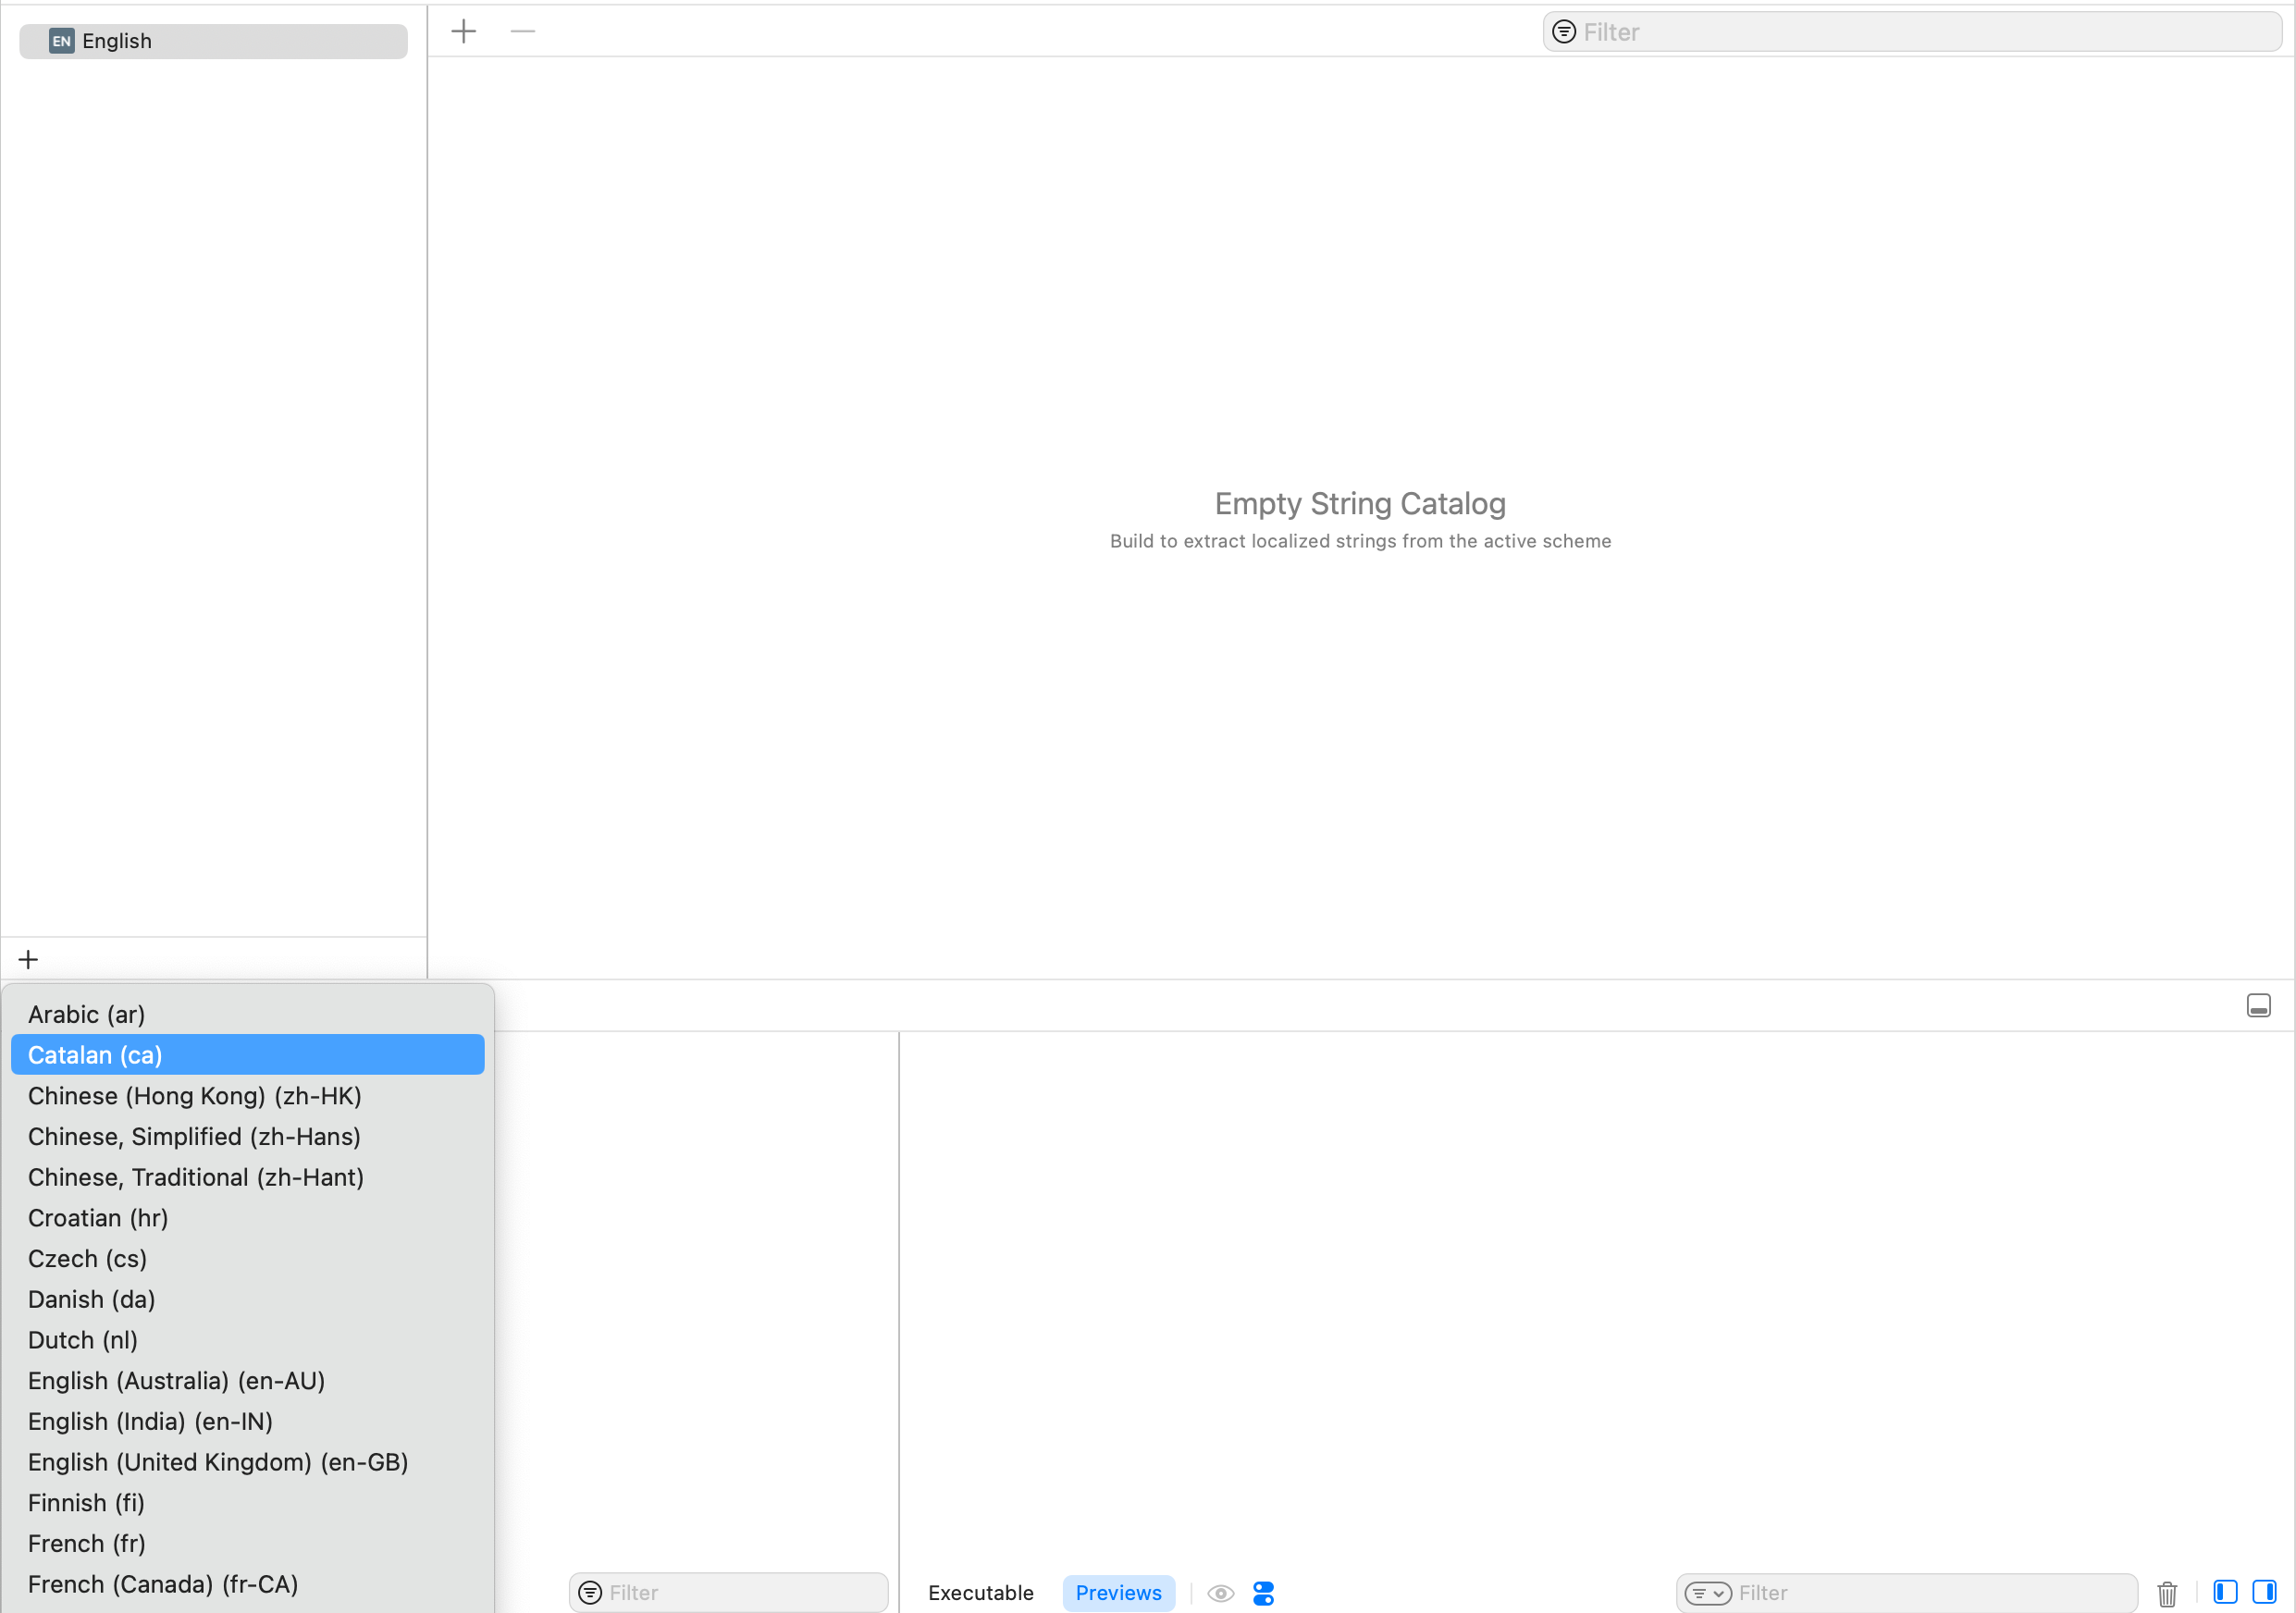Choose French (Canada) (fr-CA) language
This screenshot has width=2296, height=1613.
coord(163,1584)
